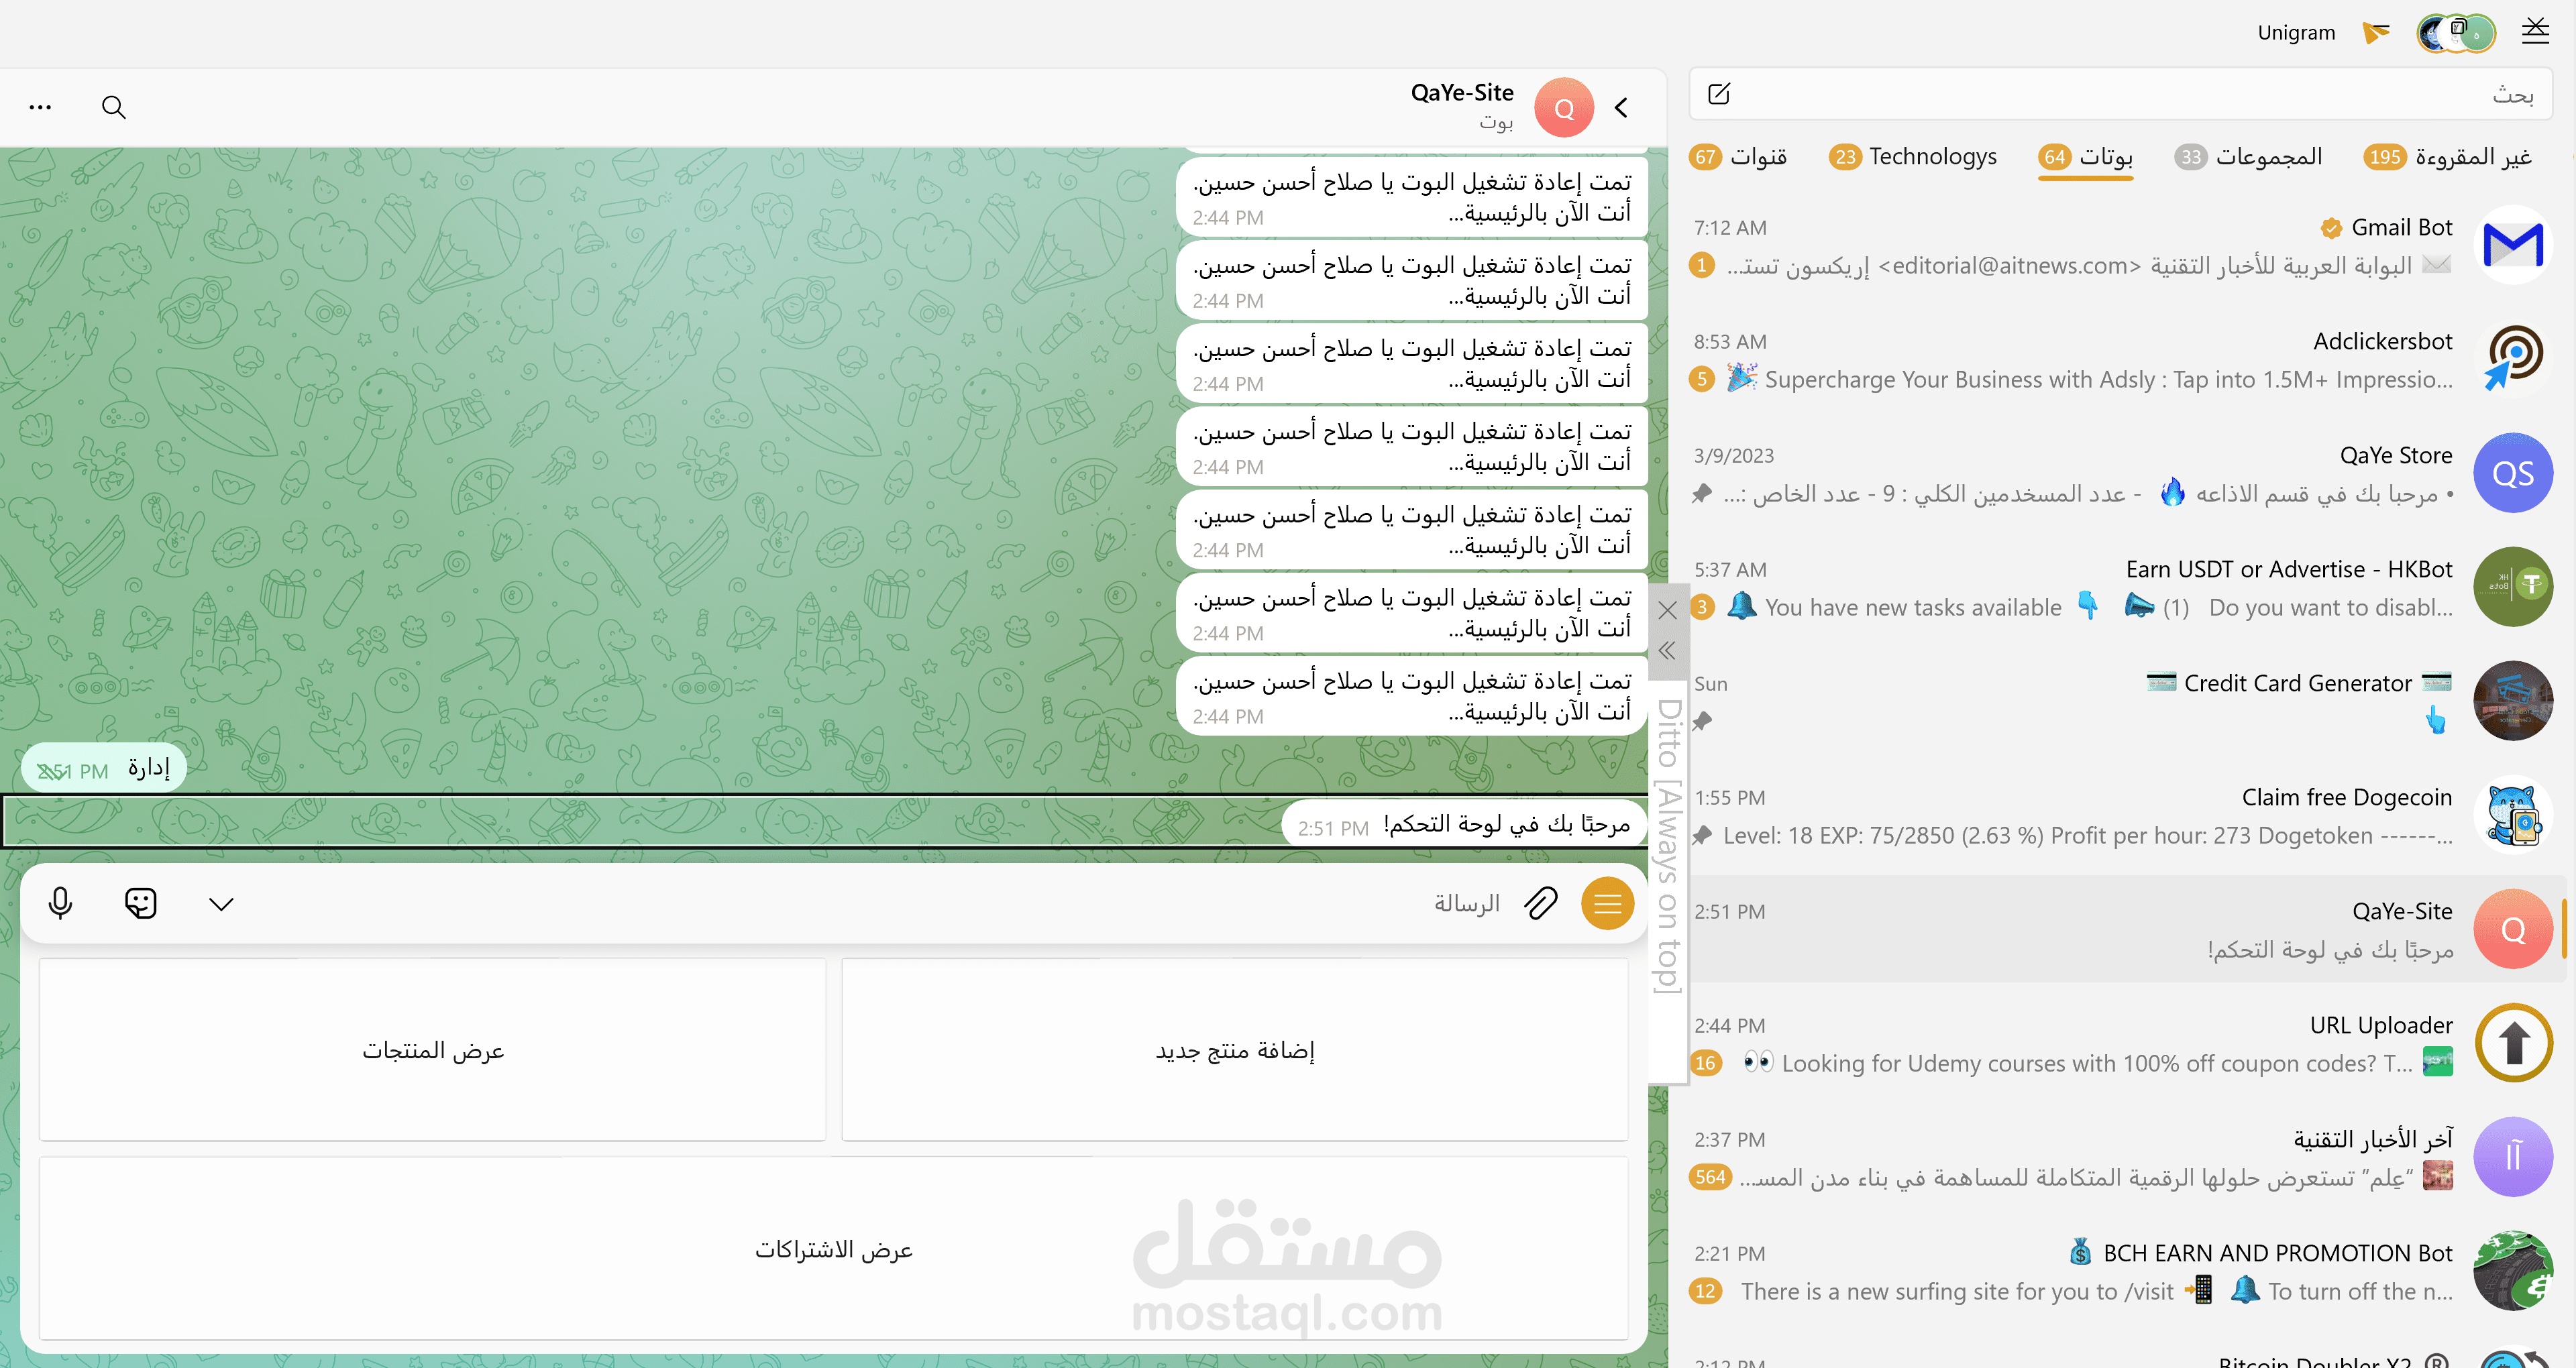Close the Ditto always-on-top side panel

tap(1667, 610)
